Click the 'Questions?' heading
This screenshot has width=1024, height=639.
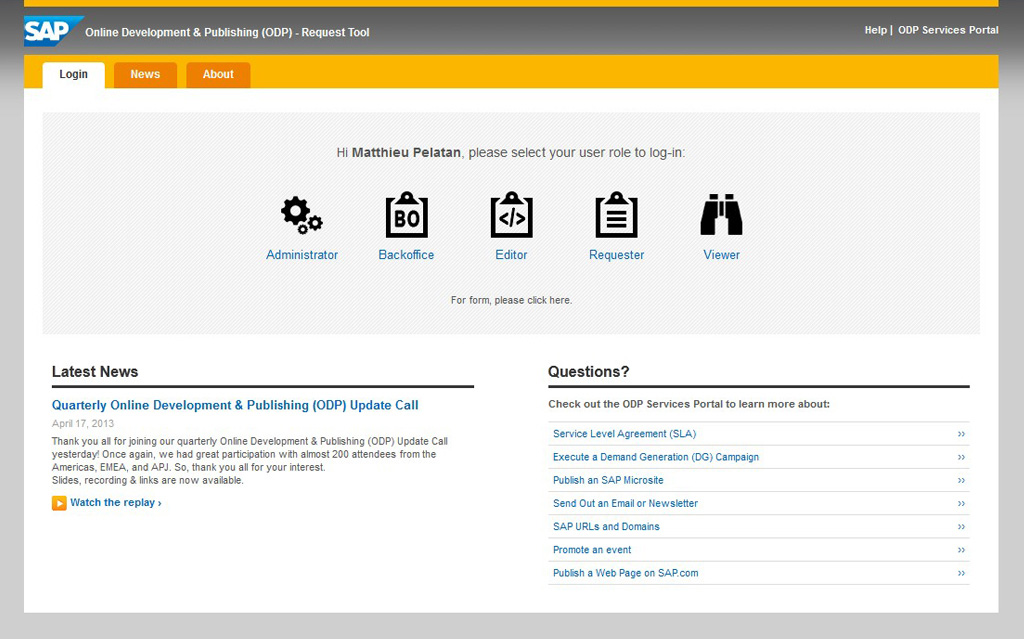tap(588, 372)
